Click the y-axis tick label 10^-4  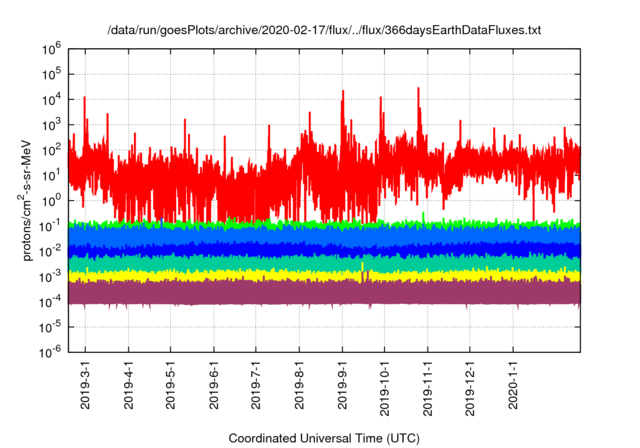pyautogui.click(x=51, y=302)
